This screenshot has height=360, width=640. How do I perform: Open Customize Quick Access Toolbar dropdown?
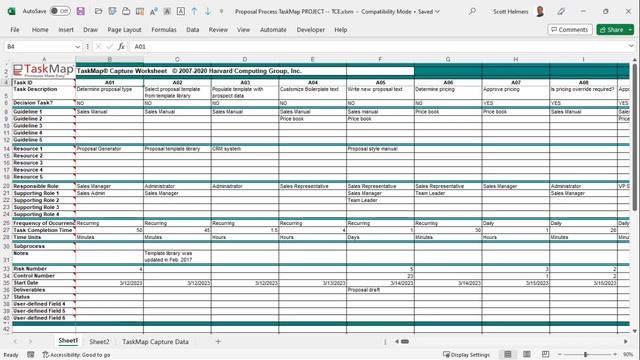221,11
